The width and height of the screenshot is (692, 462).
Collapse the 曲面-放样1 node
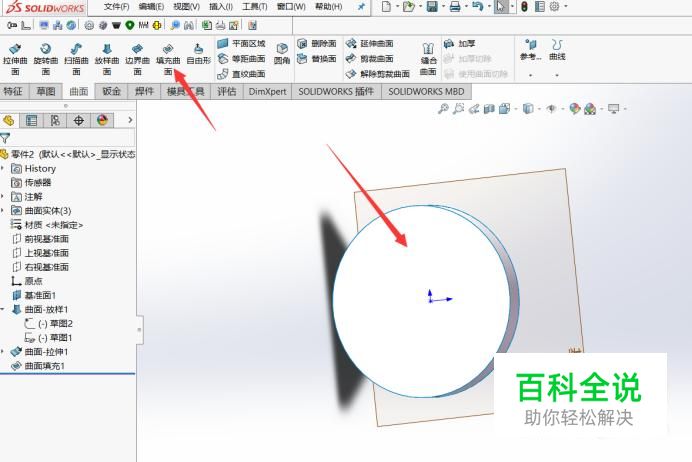point(3,309)
